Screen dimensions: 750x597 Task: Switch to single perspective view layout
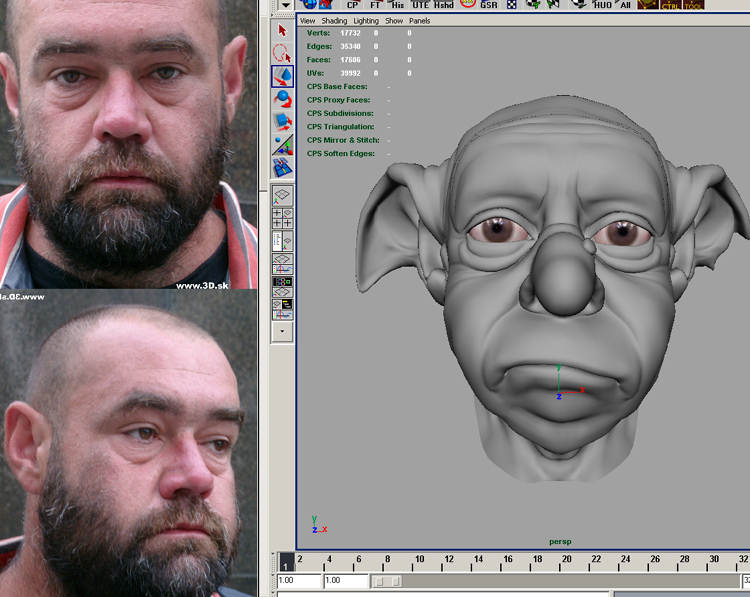click(x=283, y=195)
